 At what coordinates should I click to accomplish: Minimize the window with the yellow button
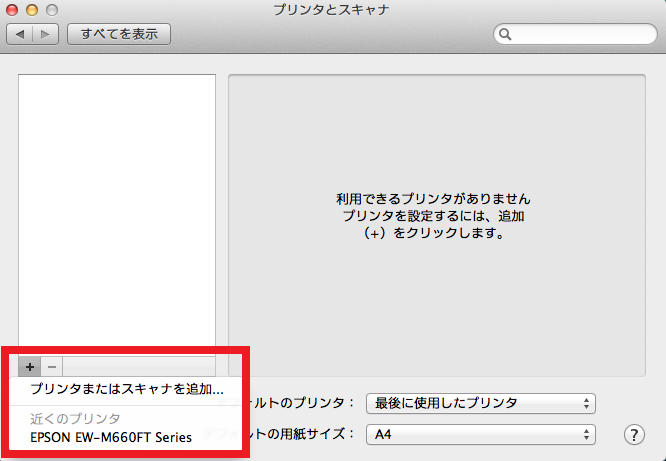click(31, 10)
